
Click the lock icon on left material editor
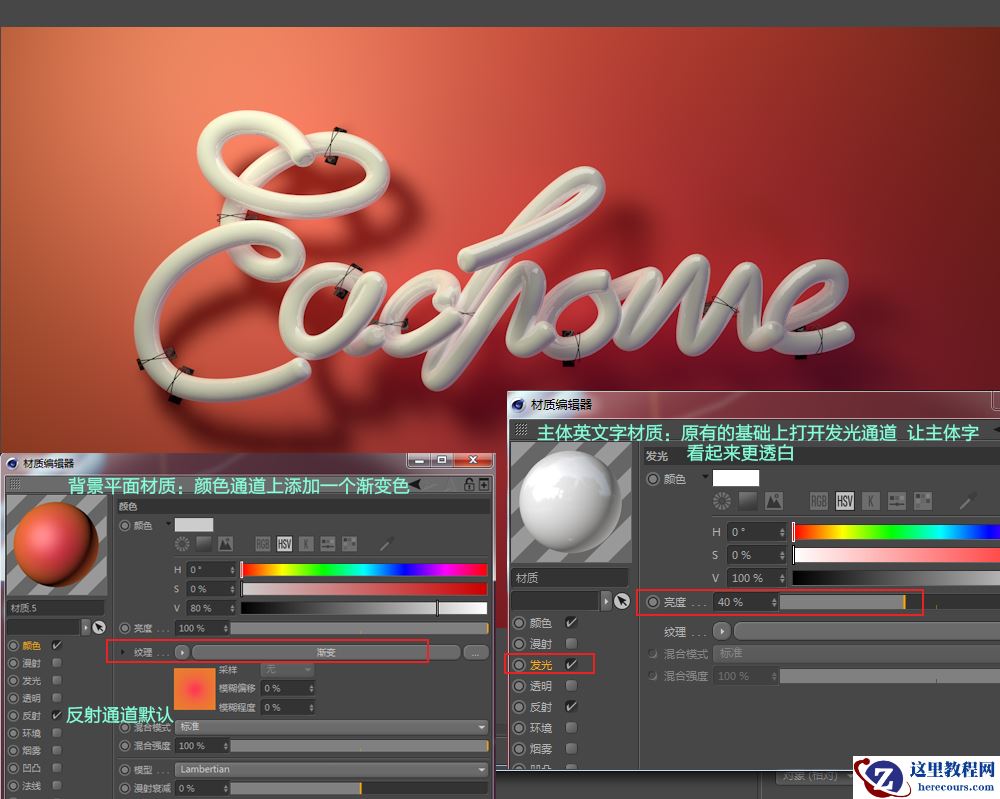coord(469,484)
